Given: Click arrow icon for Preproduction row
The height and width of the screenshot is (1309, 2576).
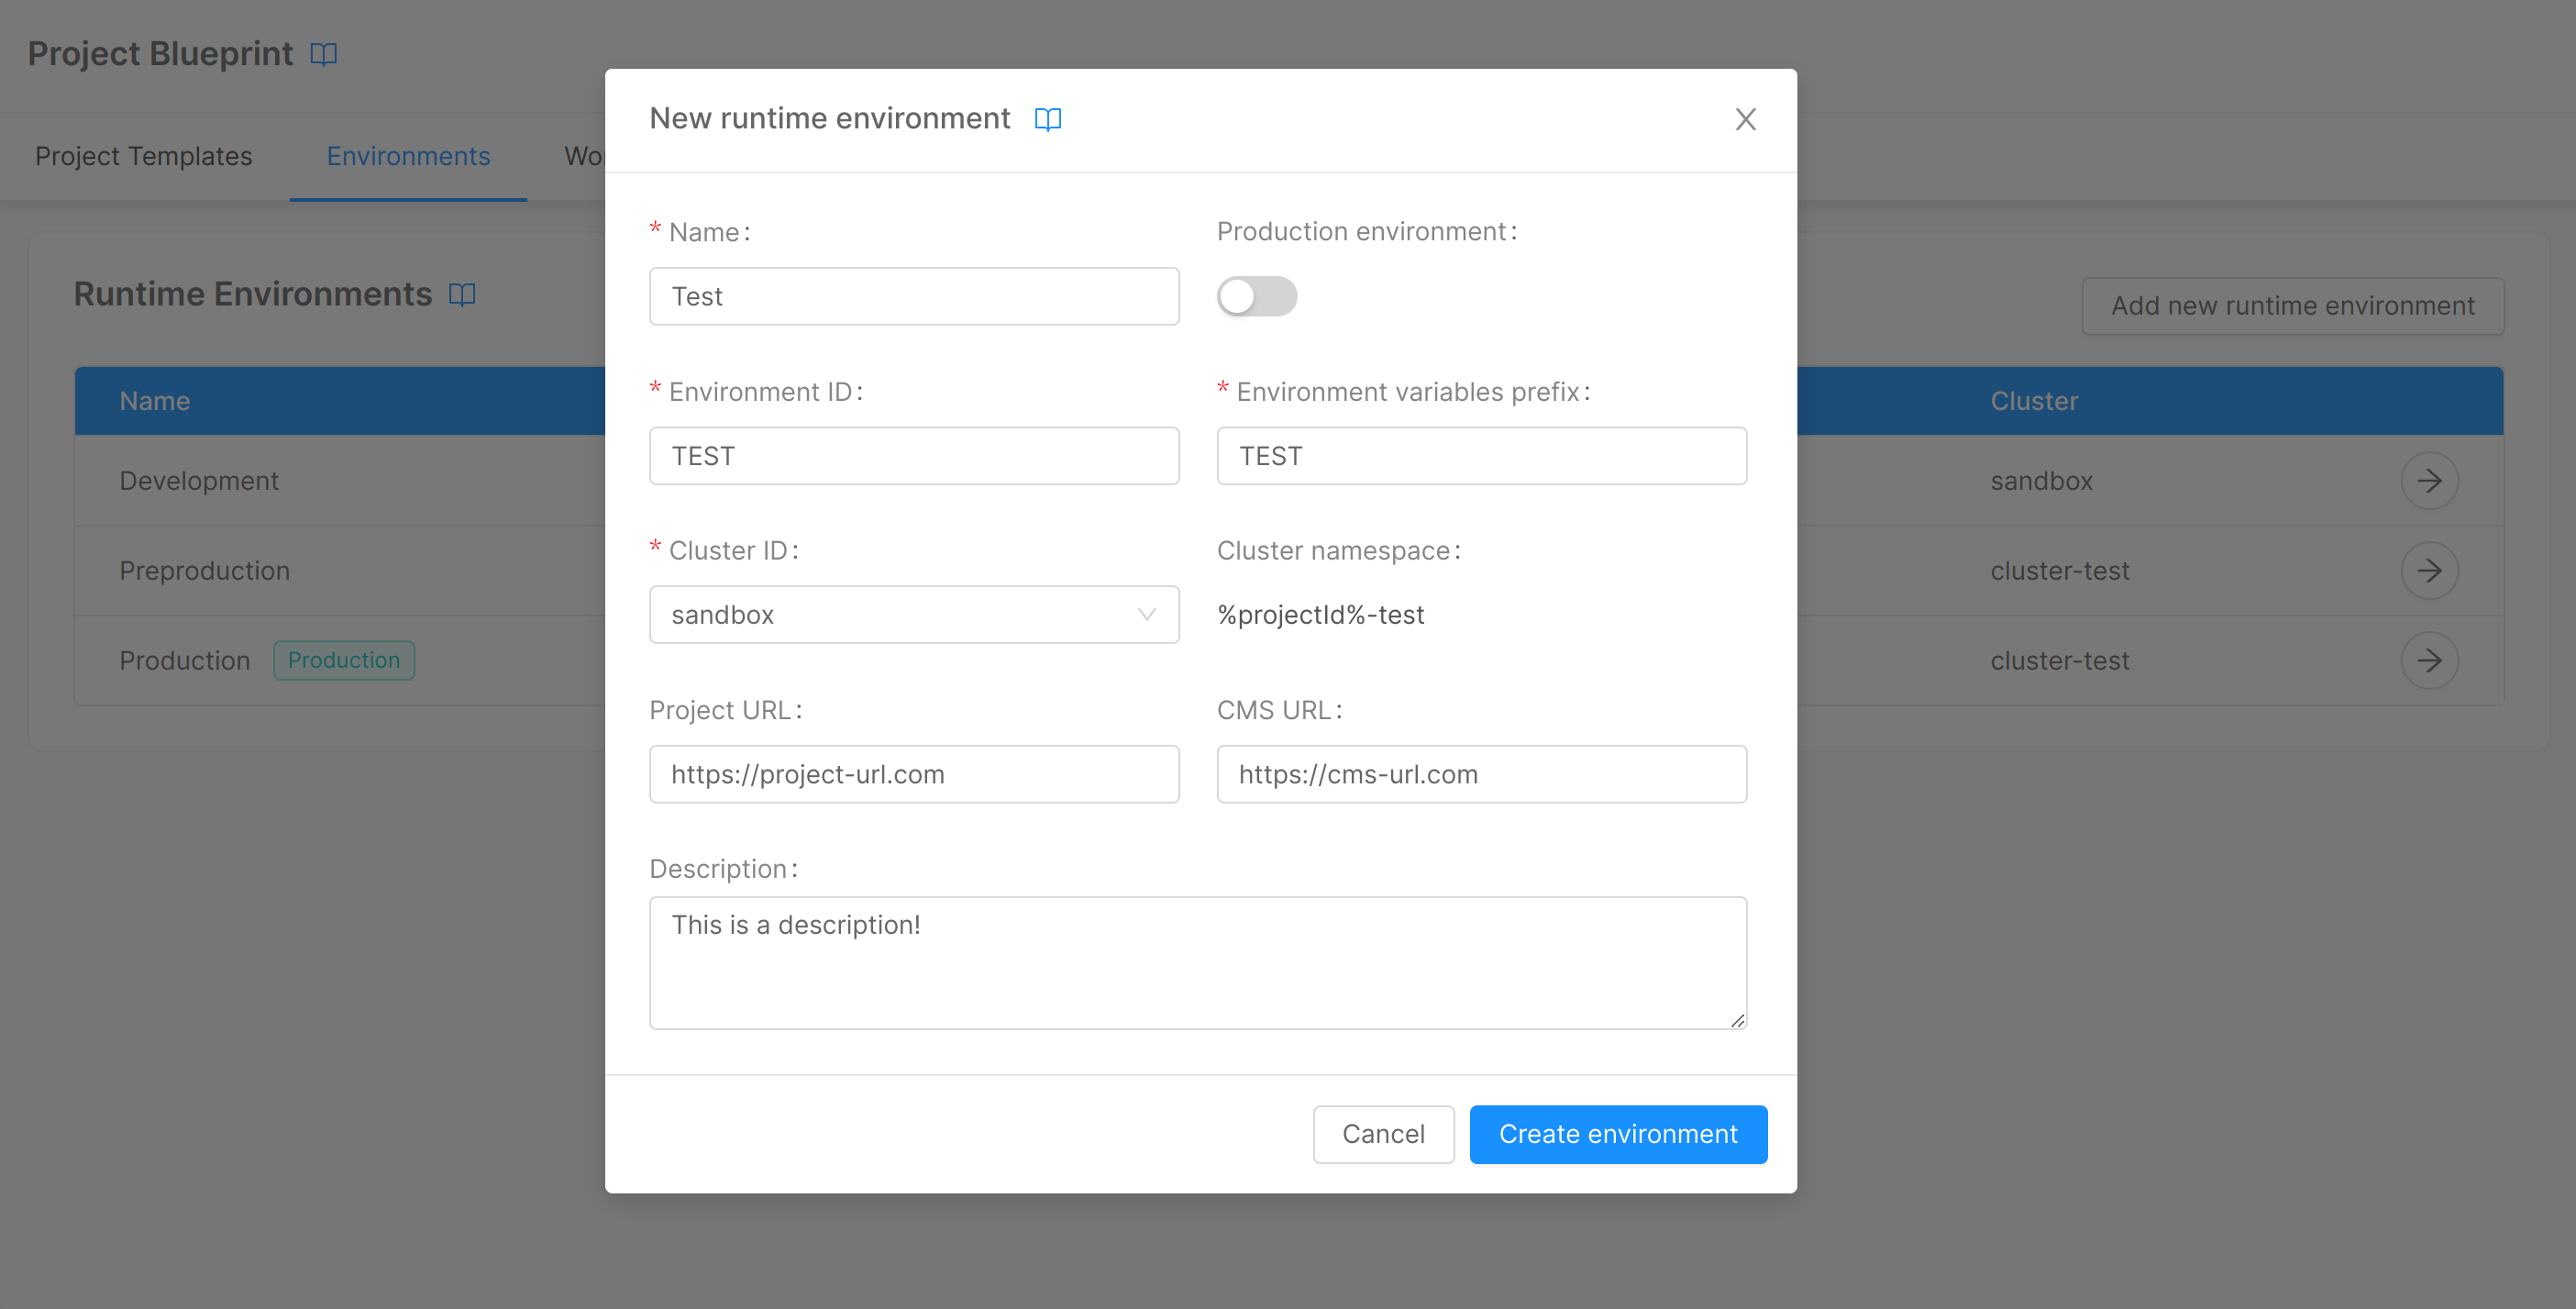Looking at the screenshot, I should (2429, 571).
